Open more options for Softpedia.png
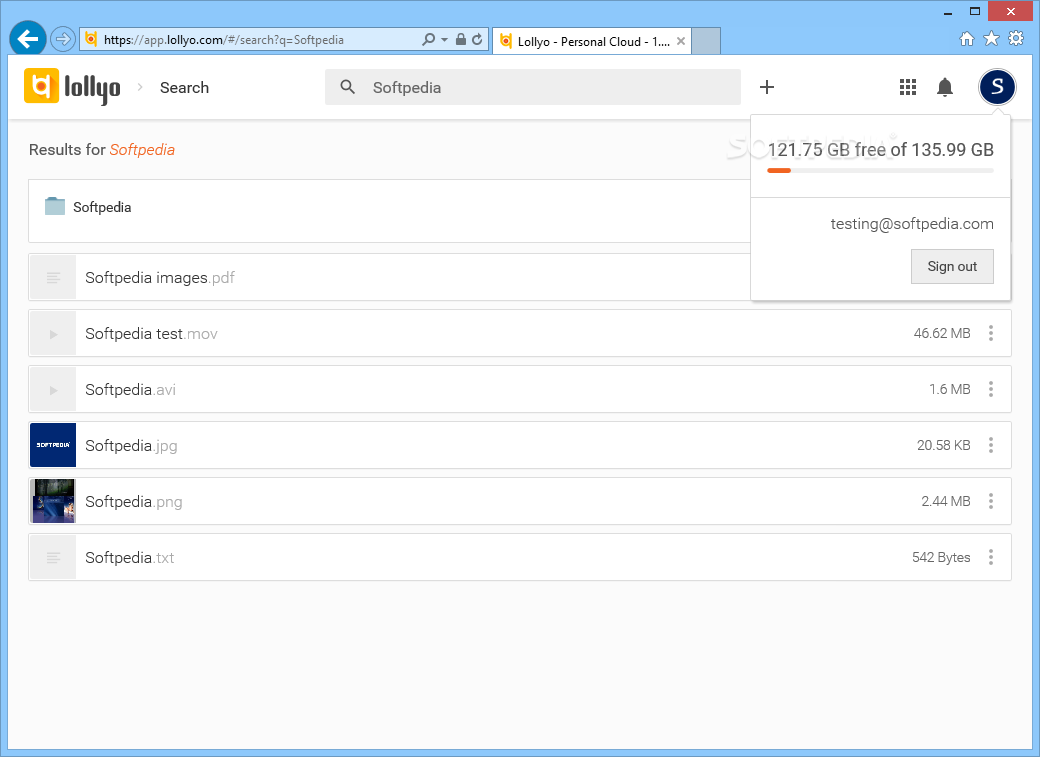 [x=991, y=501]
